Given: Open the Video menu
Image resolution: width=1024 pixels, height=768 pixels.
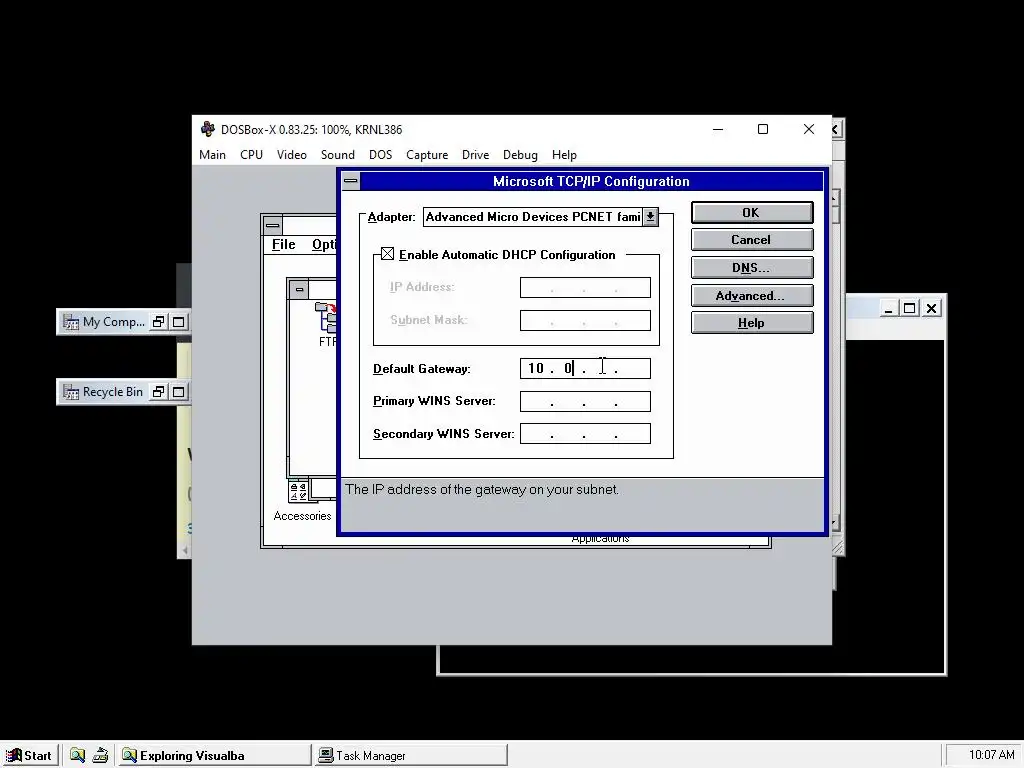Looking at the screenshot, I should click(291, 155).
